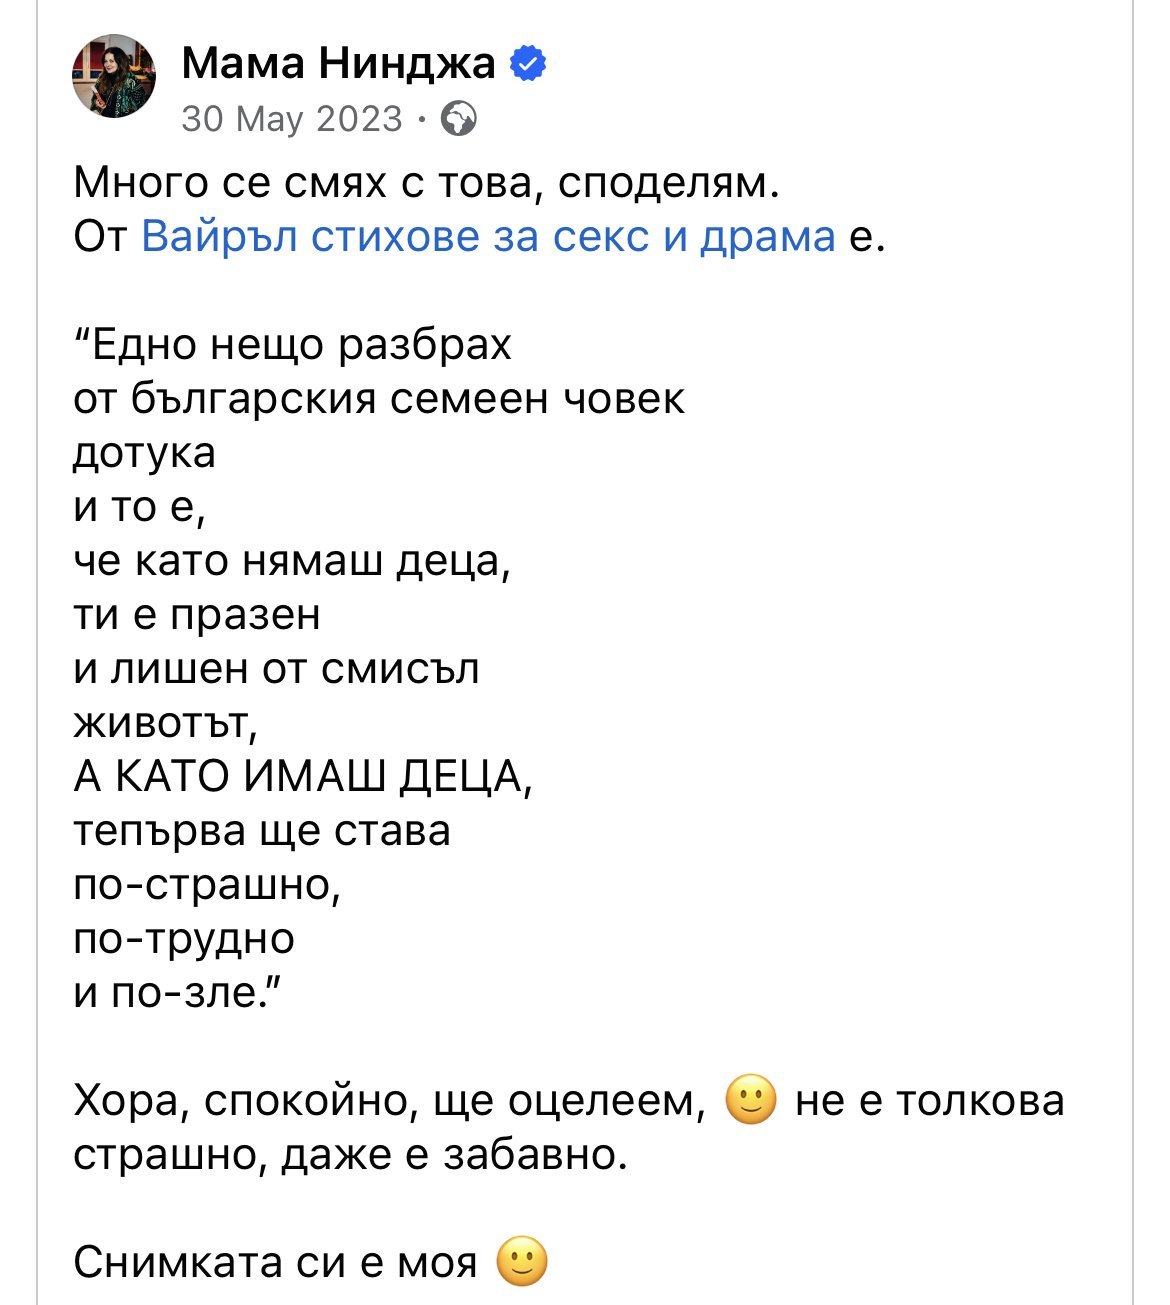Click the line "Много се смях с това, споделям."
Screen dimensions: 1170x1305
click(426, 183)
